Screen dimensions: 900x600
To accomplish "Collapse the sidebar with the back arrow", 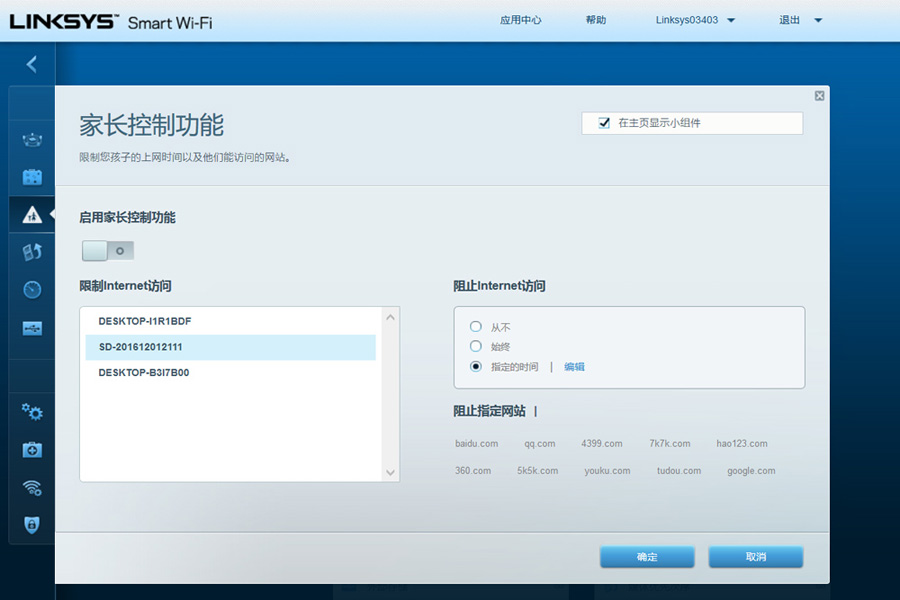I will [x=31, y=64].
